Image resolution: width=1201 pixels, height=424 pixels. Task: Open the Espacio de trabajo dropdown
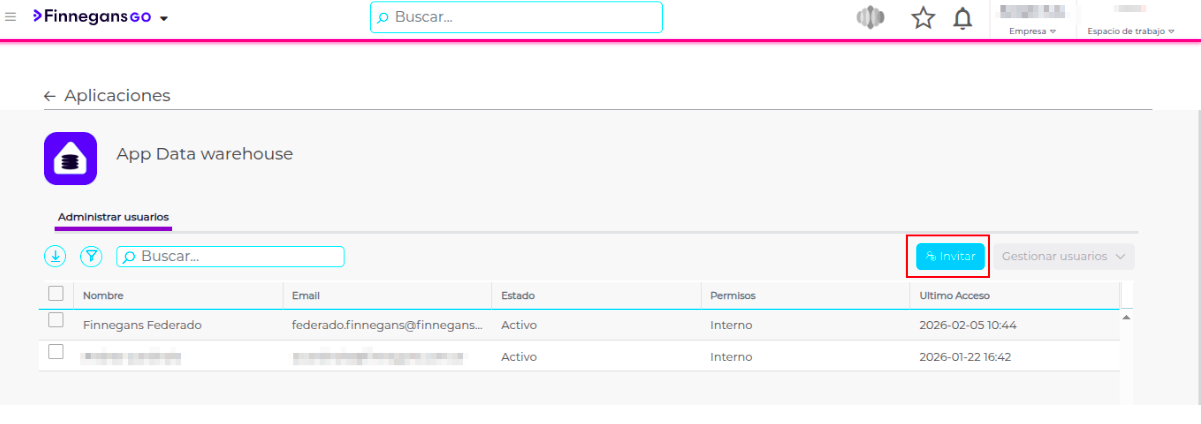[x=1131, y=31]
